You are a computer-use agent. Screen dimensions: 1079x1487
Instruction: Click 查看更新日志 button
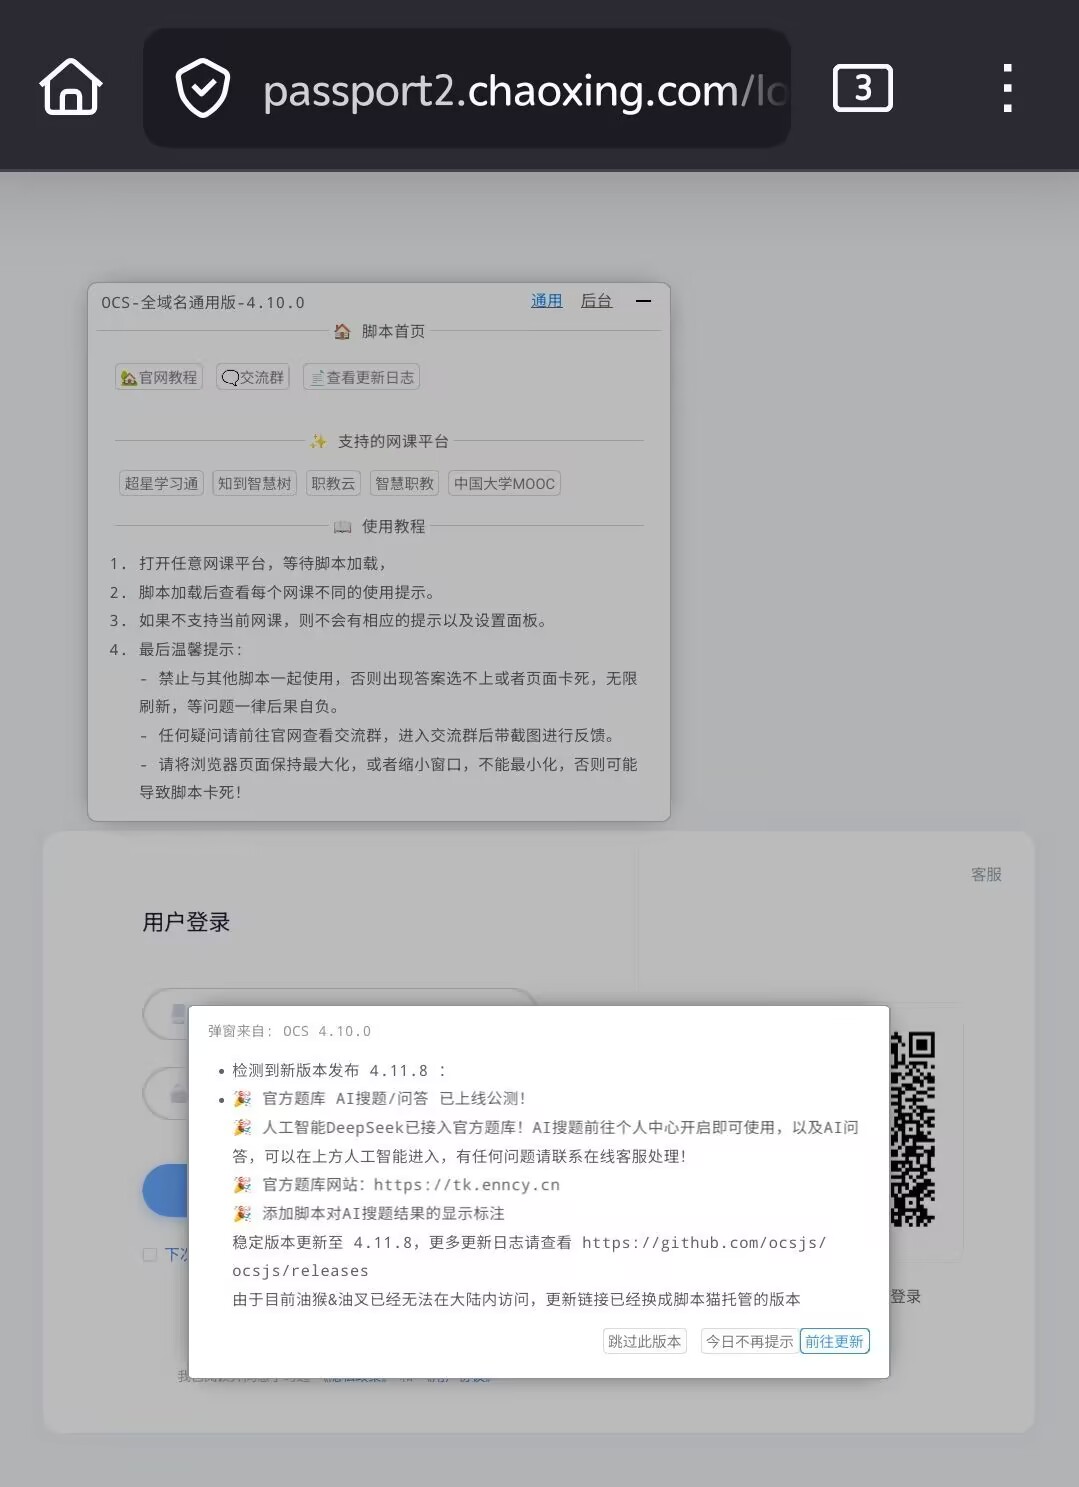tap(361, 377)
